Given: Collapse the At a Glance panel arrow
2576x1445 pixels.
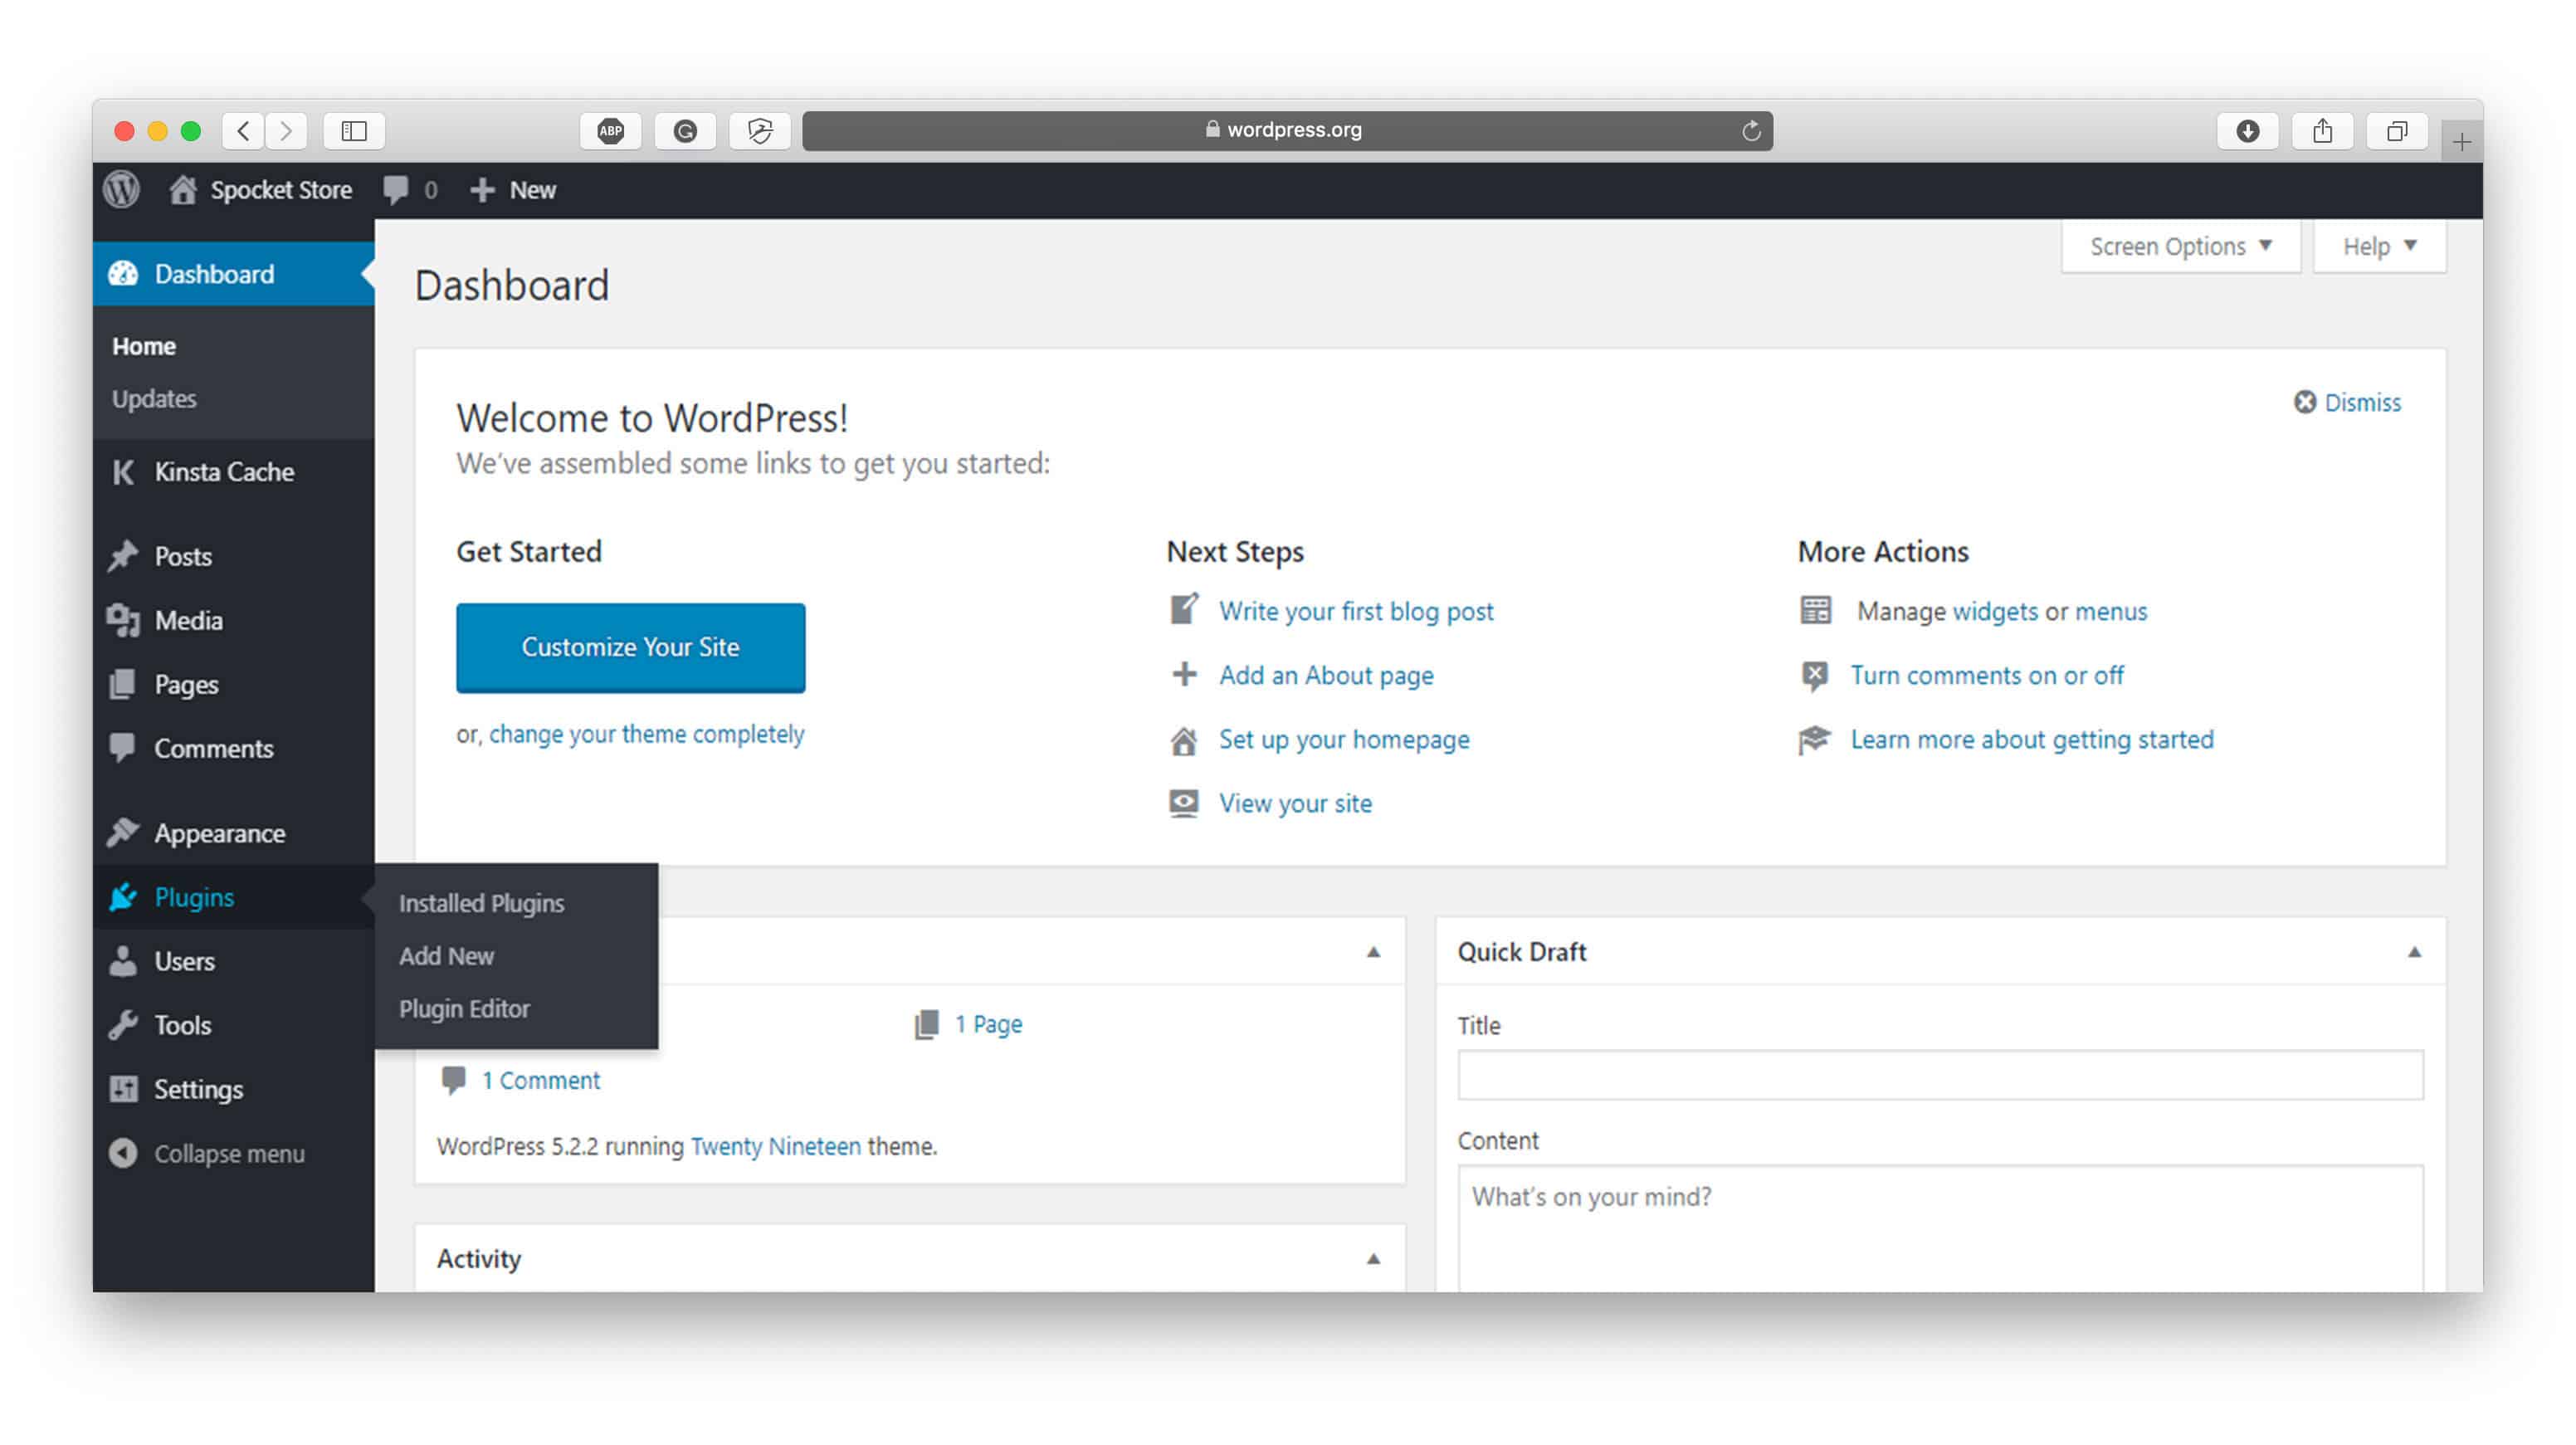Looking at the screenshot, I should click(x=1373, y=952).
